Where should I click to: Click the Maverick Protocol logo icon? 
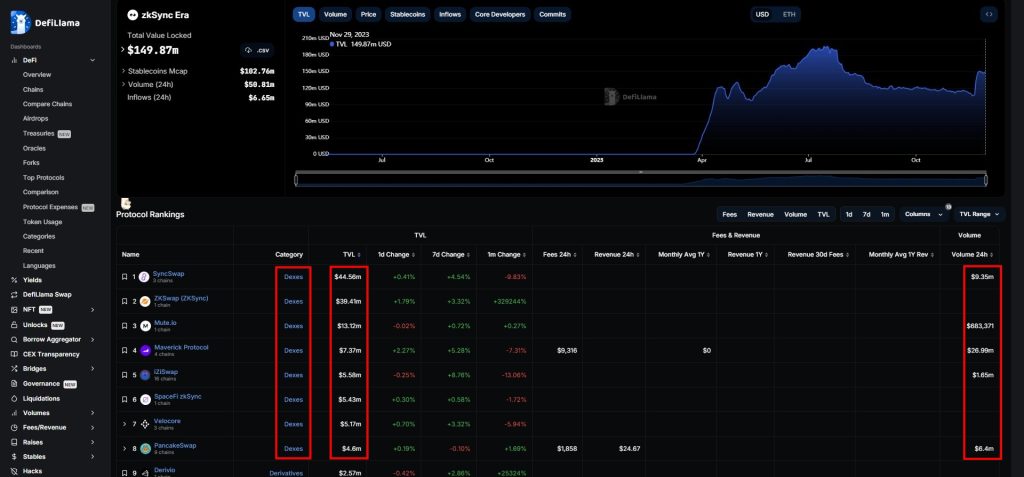pos(145,350)
